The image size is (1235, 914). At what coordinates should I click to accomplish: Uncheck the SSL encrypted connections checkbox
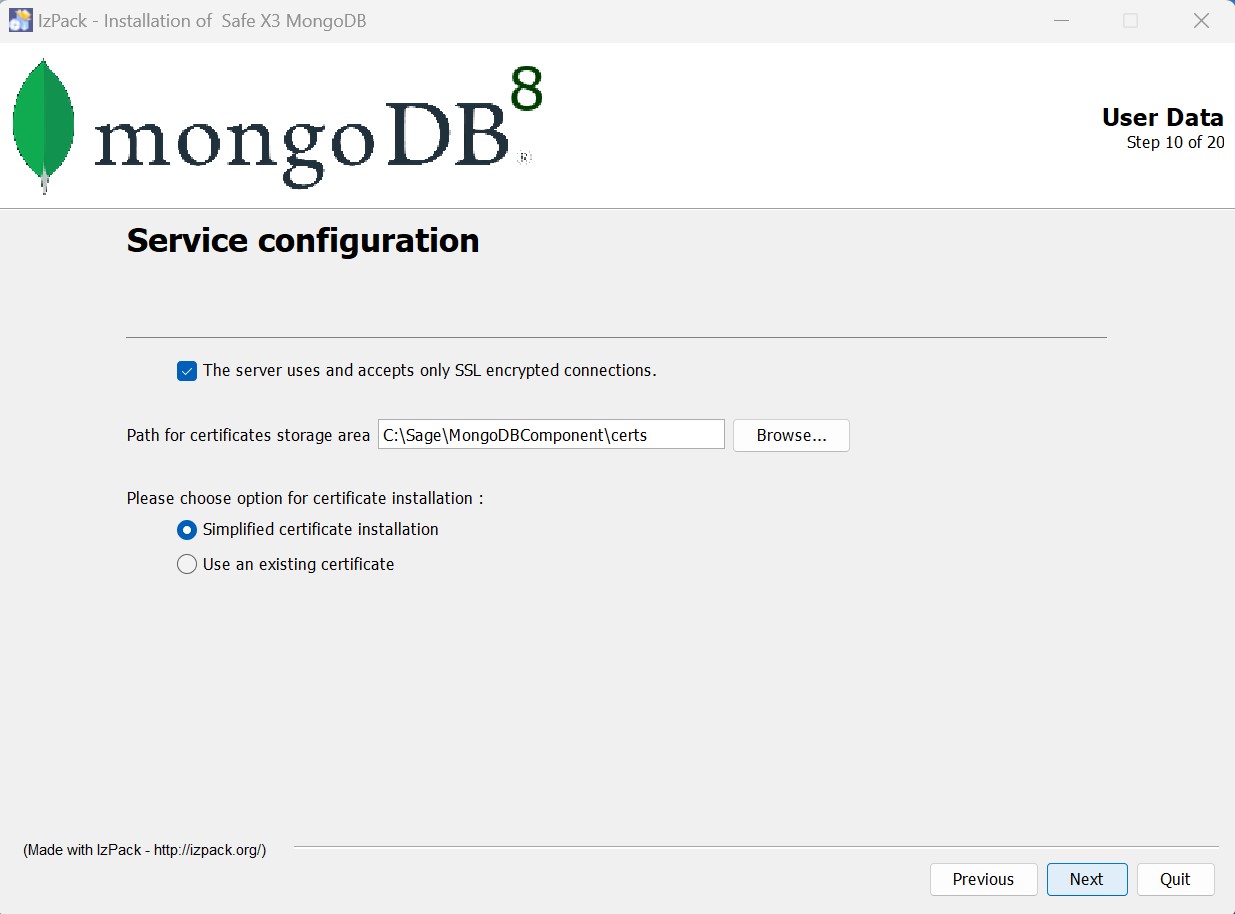click(187, 371)
